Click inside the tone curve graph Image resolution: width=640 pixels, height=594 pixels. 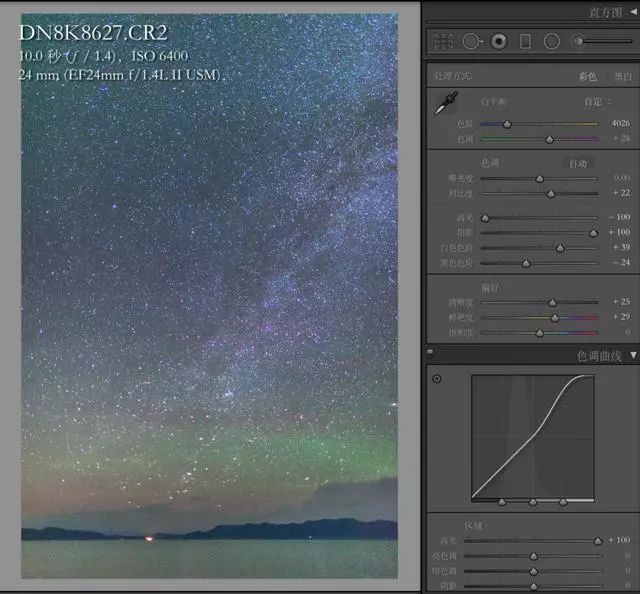533,436
